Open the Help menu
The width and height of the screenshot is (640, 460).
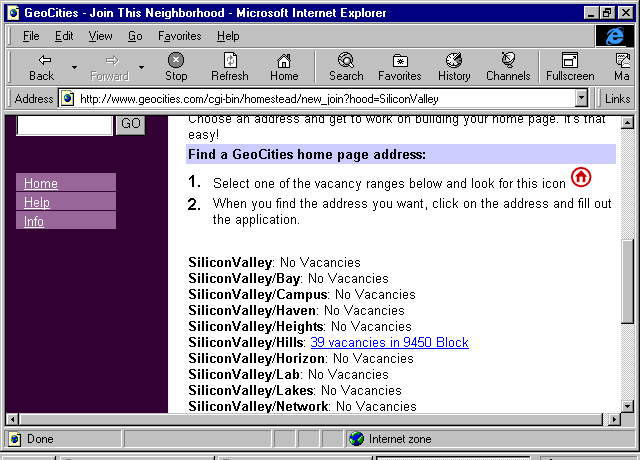pyautogui.click(x=228, y=36)
